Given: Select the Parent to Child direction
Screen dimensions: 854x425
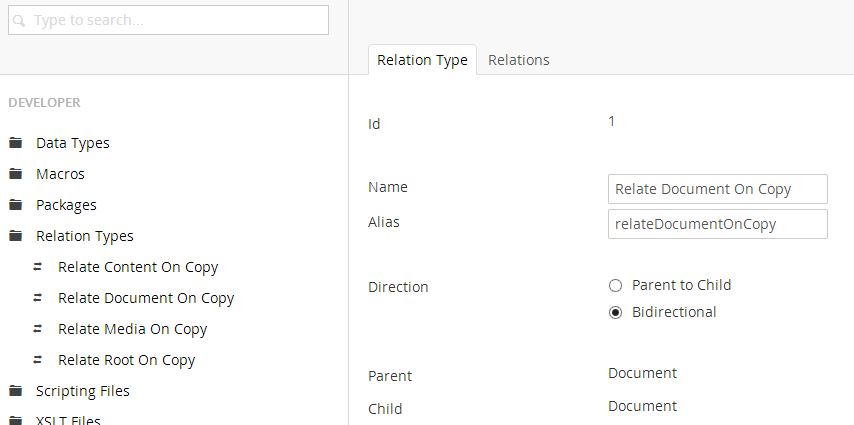Looking at the screenshot, I should (x=615, y=285).
